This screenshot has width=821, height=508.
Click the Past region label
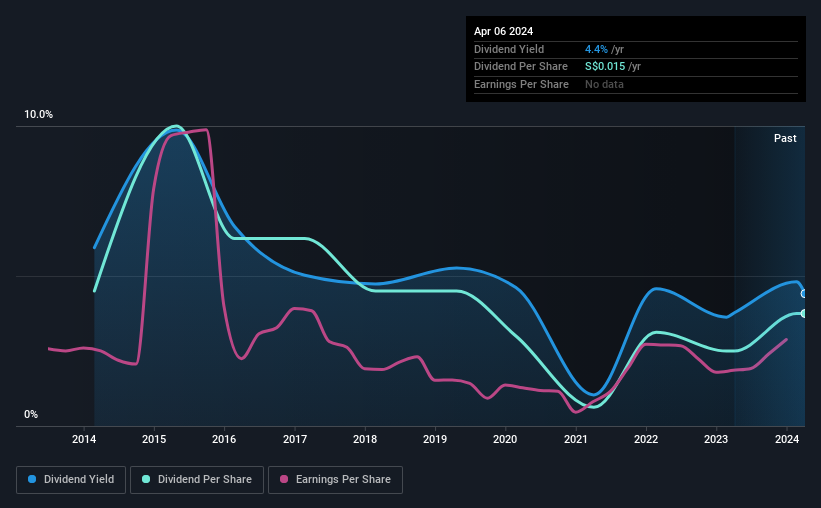point(785,138)
